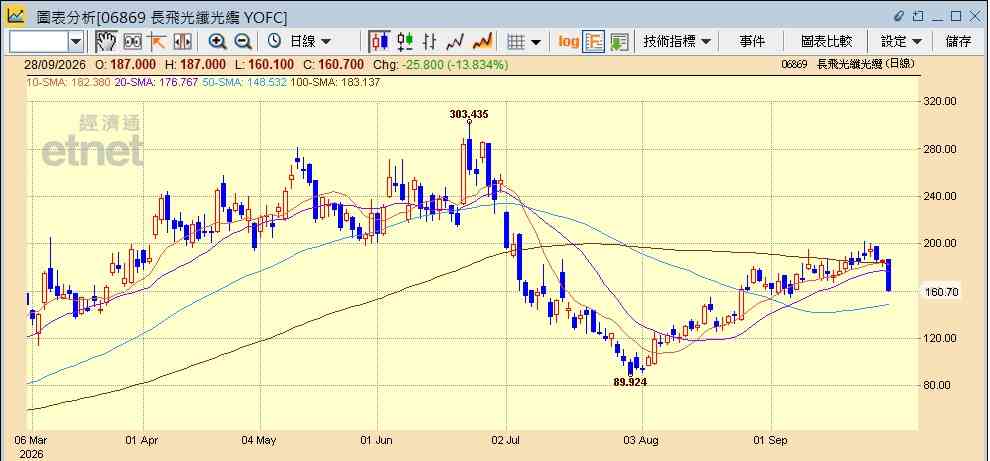Zoom out of the chart
990x461 pixels.
coord(243,42)
